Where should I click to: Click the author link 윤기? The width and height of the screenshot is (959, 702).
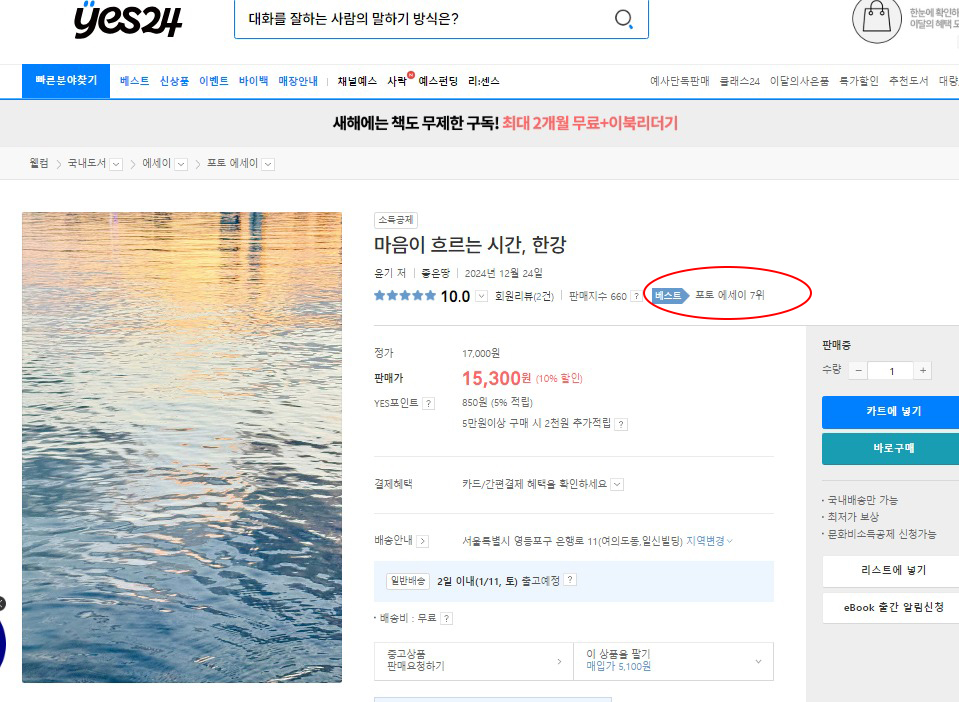[x=384, y=273]
